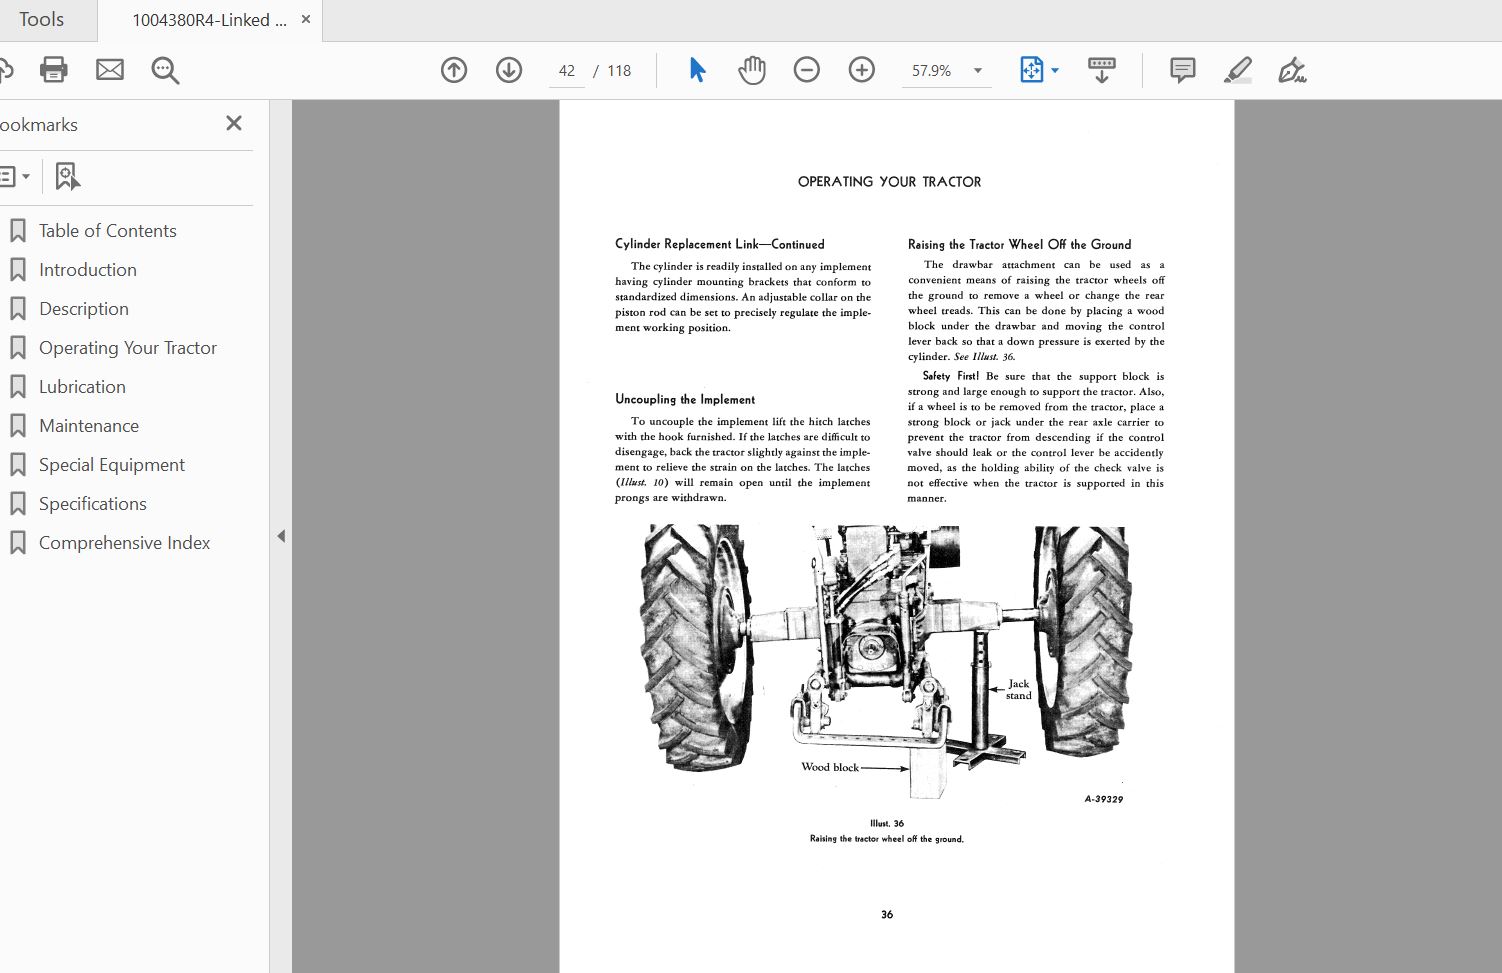The height and width of the screenshot is (973, 1502).
Task: Open the bookmark options menu
Action: [x=16, y=176]
